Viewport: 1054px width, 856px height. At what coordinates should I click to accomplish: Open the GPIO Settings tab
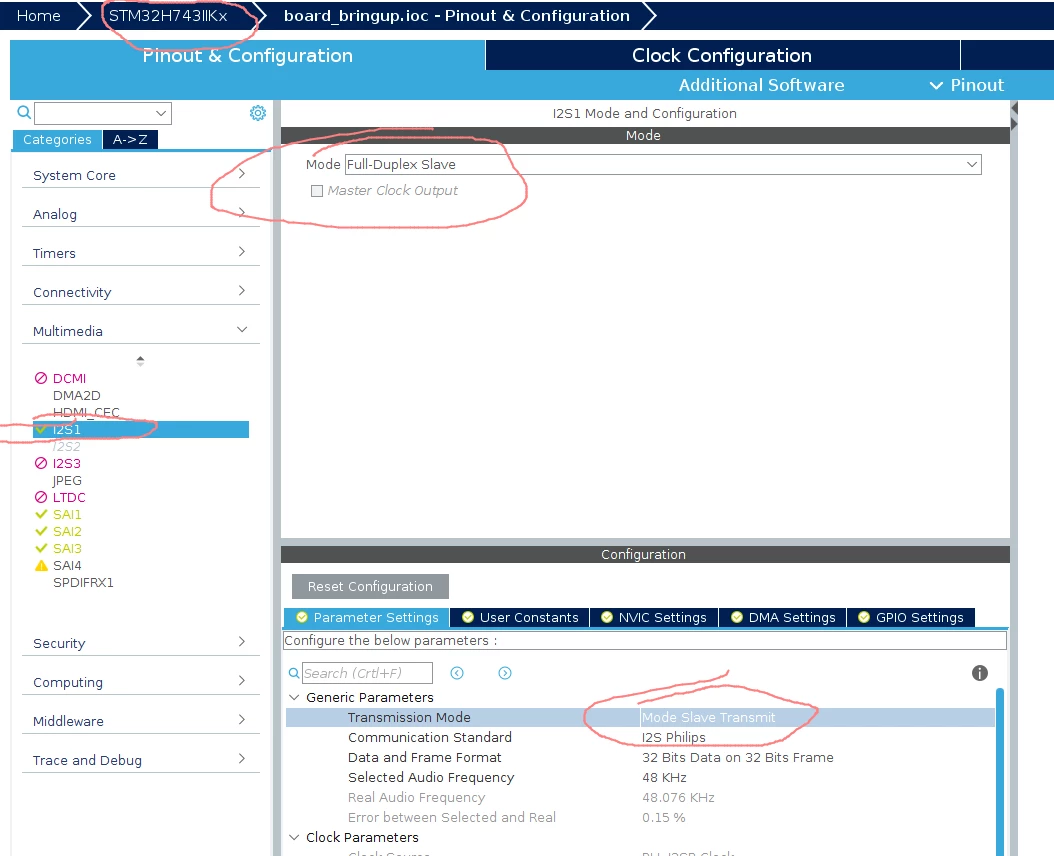coord(911,617)
